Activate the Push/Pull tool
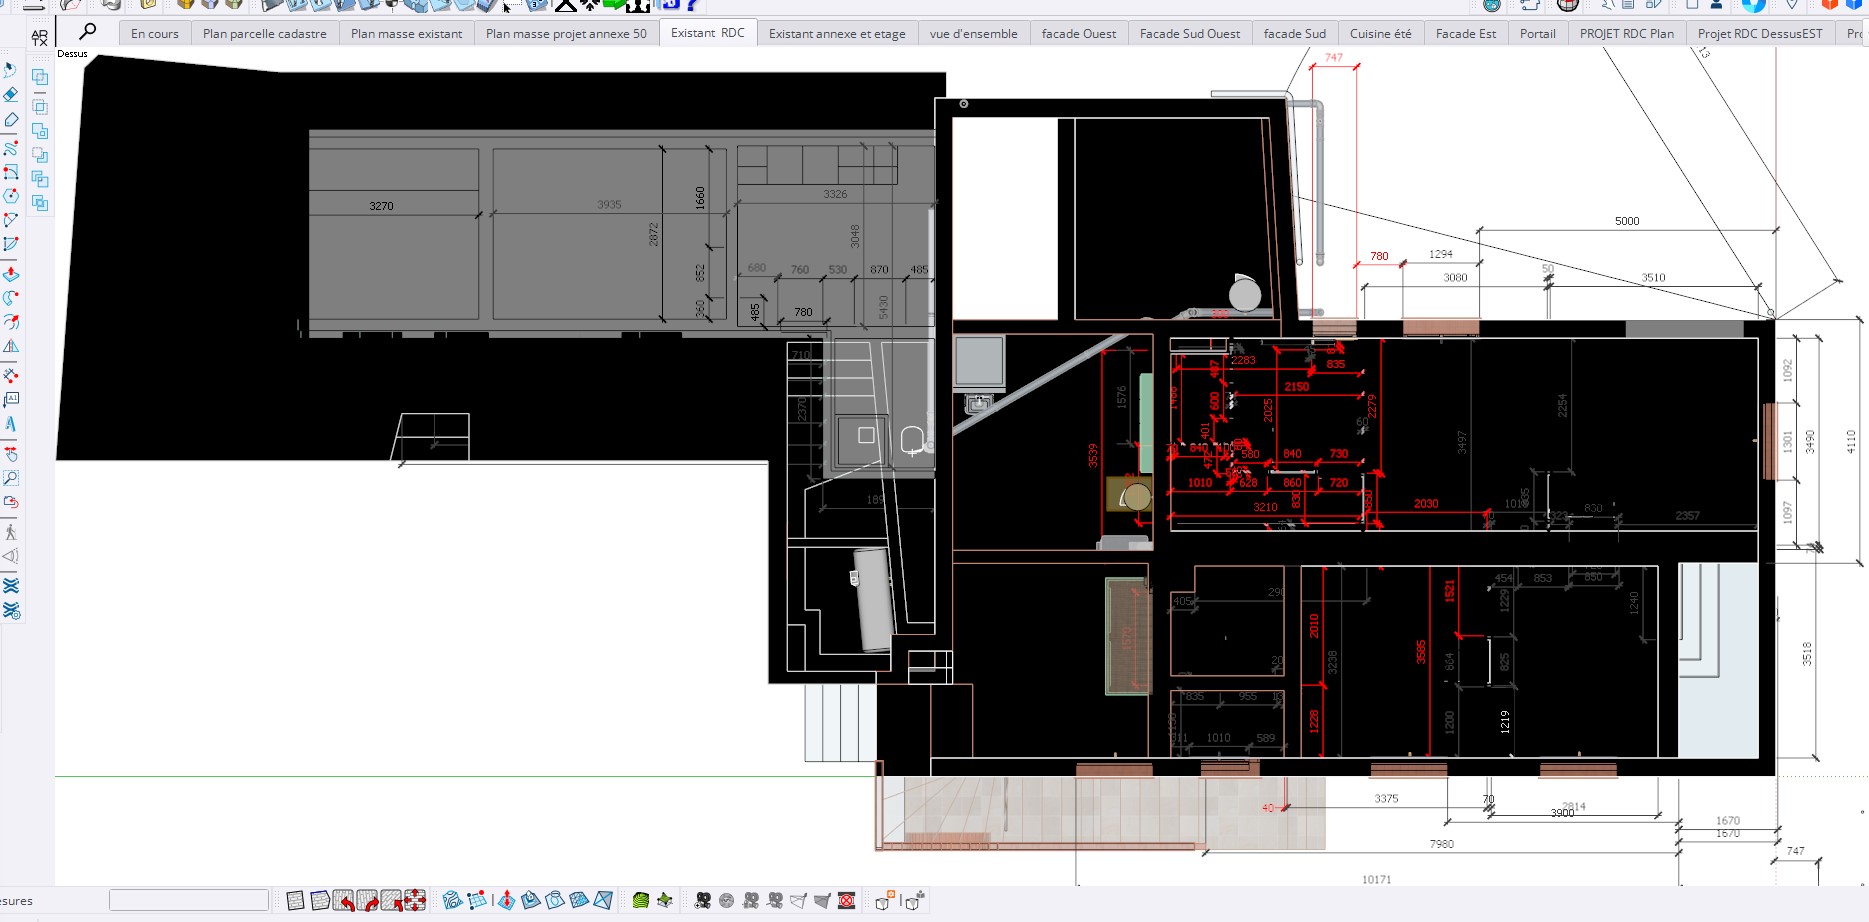Screen dimensions: 1869x922 [x=11, y=274]
